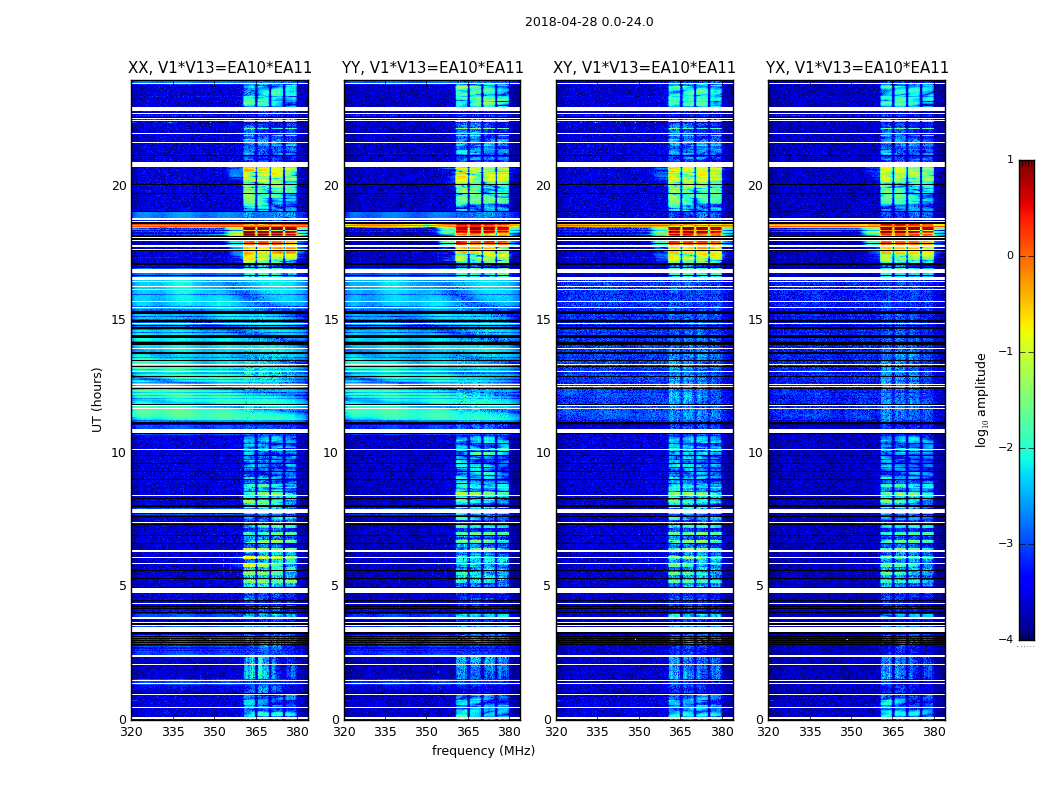
Task: Select the YY panel title text
Action: [x=432, y=68]
